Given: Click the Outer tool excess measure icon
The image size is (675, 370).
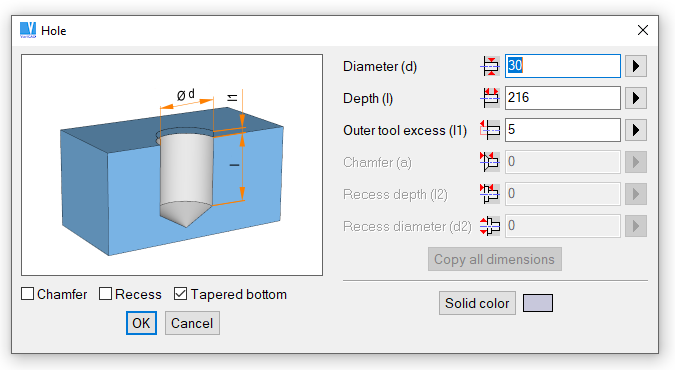Looking at the screenshot, I should 490,130.
